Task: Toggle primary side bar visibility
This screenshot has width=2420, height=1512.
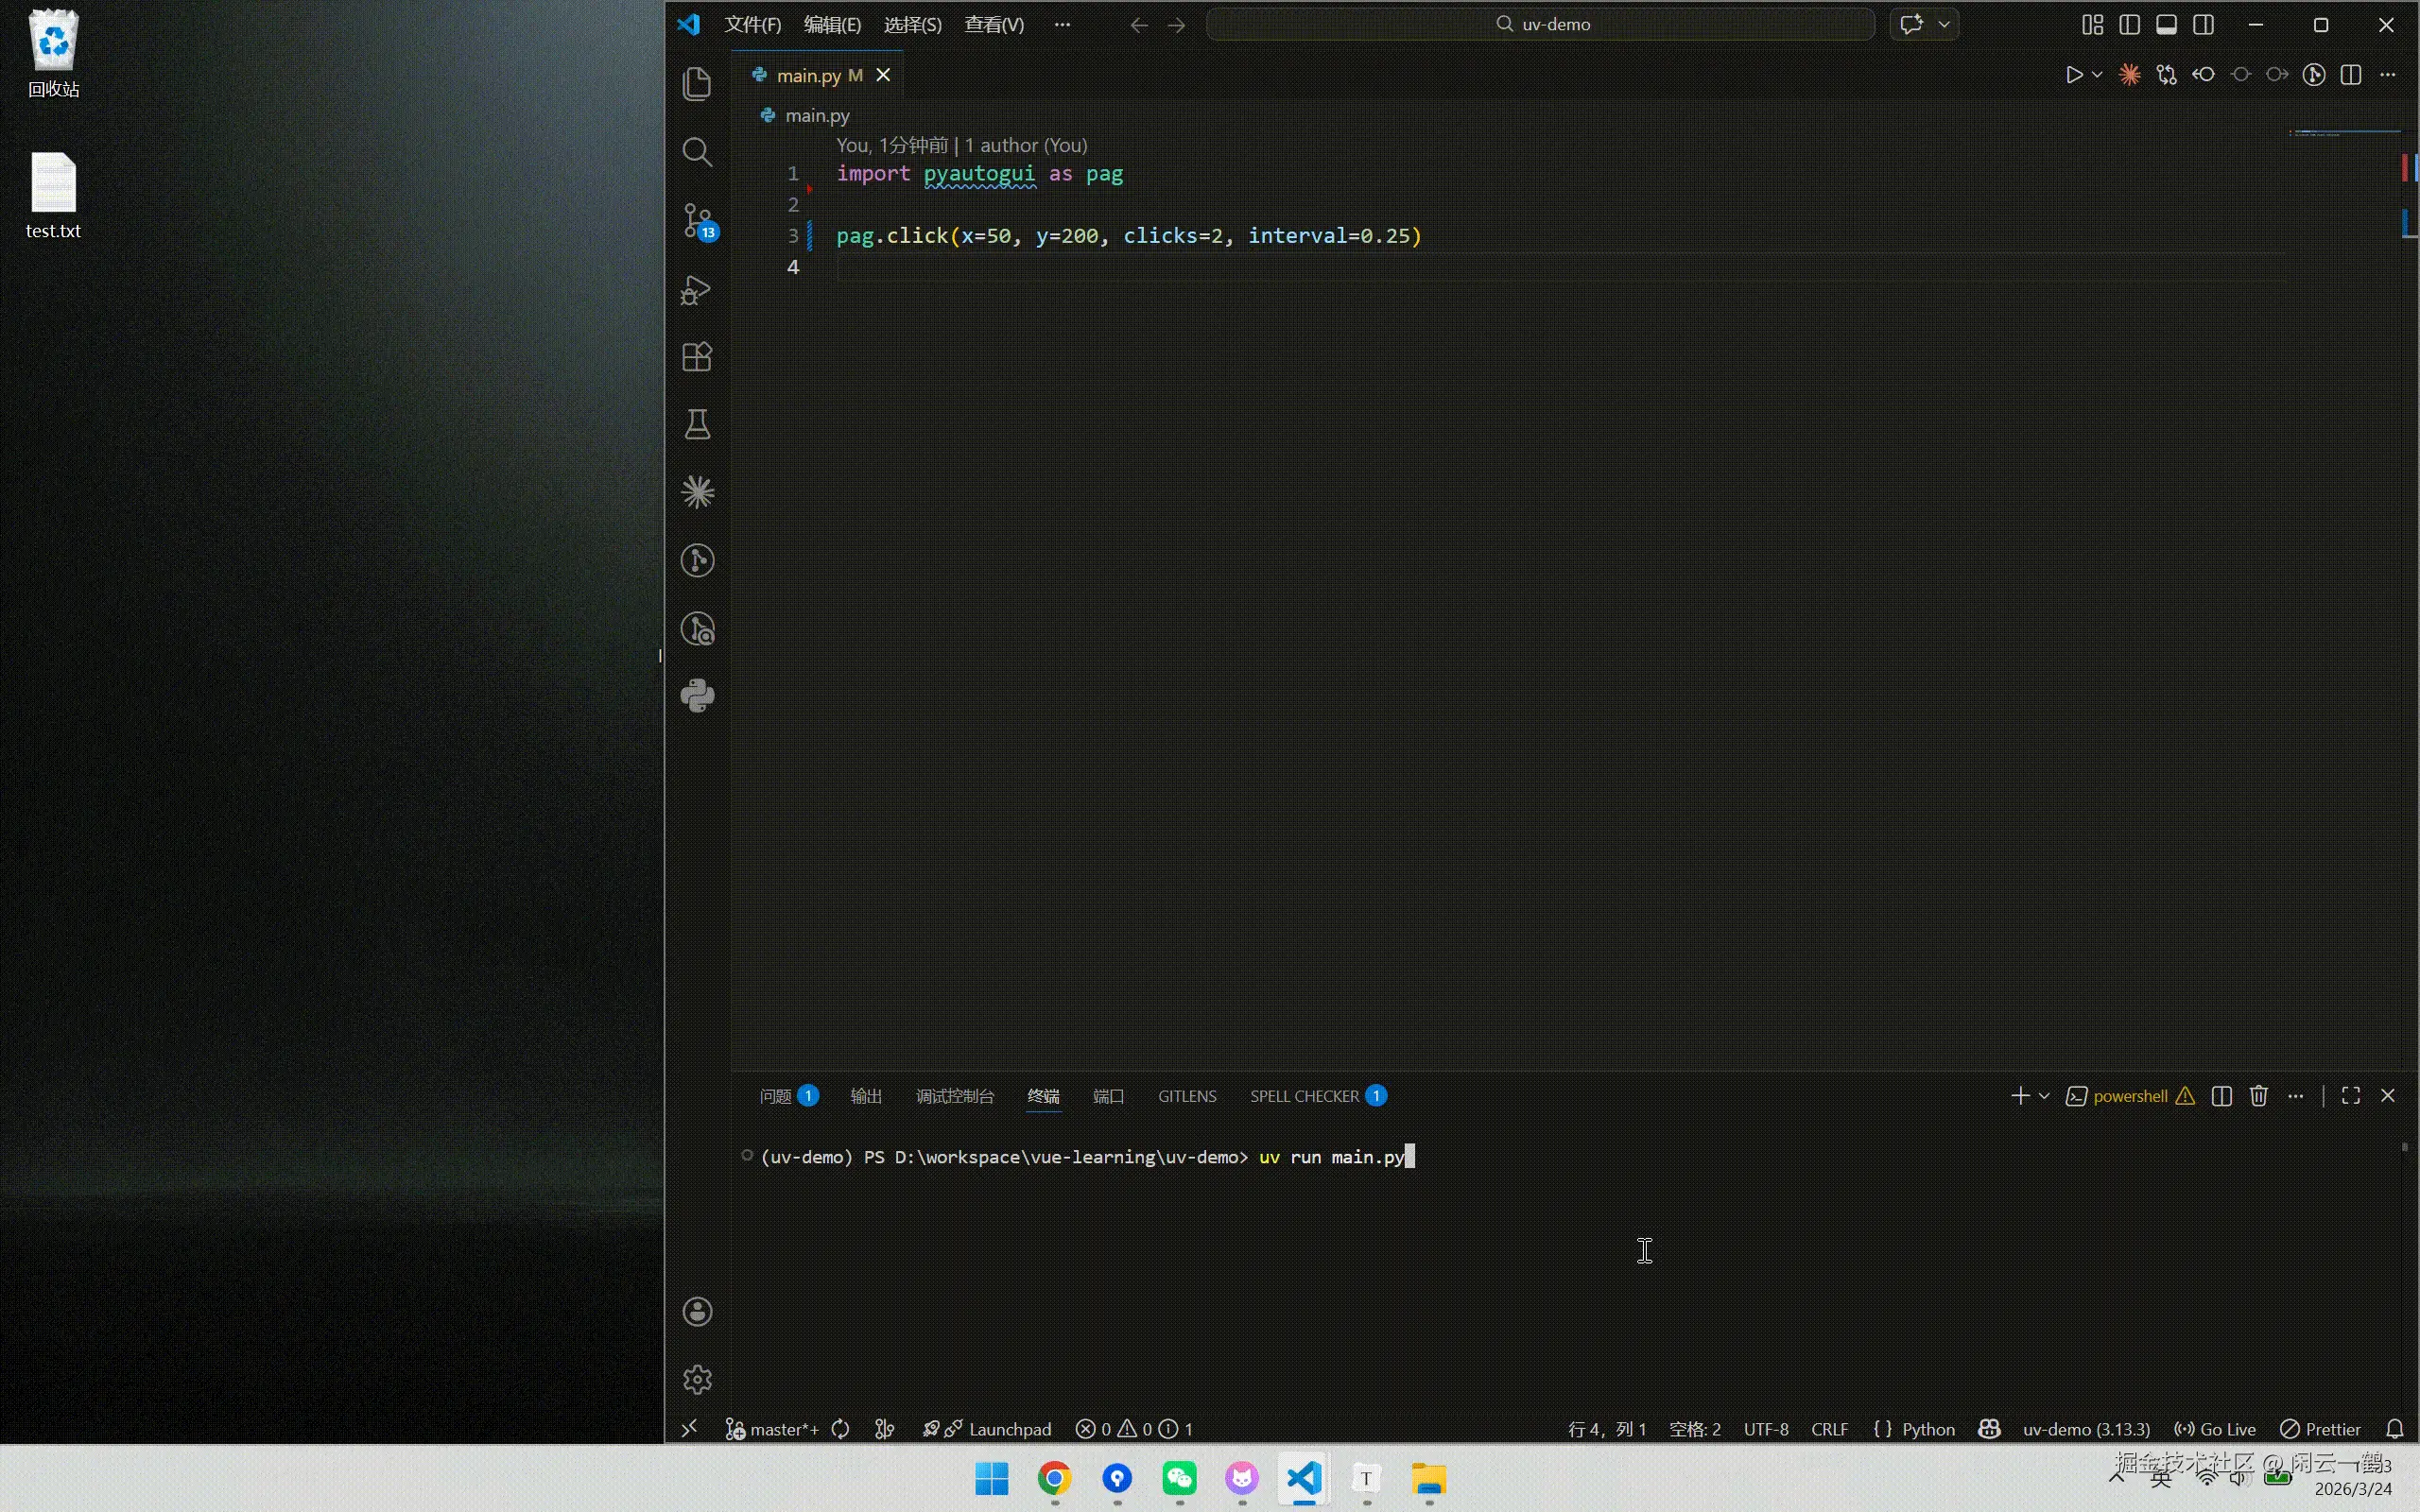Action: click(x=2129, y=25)
